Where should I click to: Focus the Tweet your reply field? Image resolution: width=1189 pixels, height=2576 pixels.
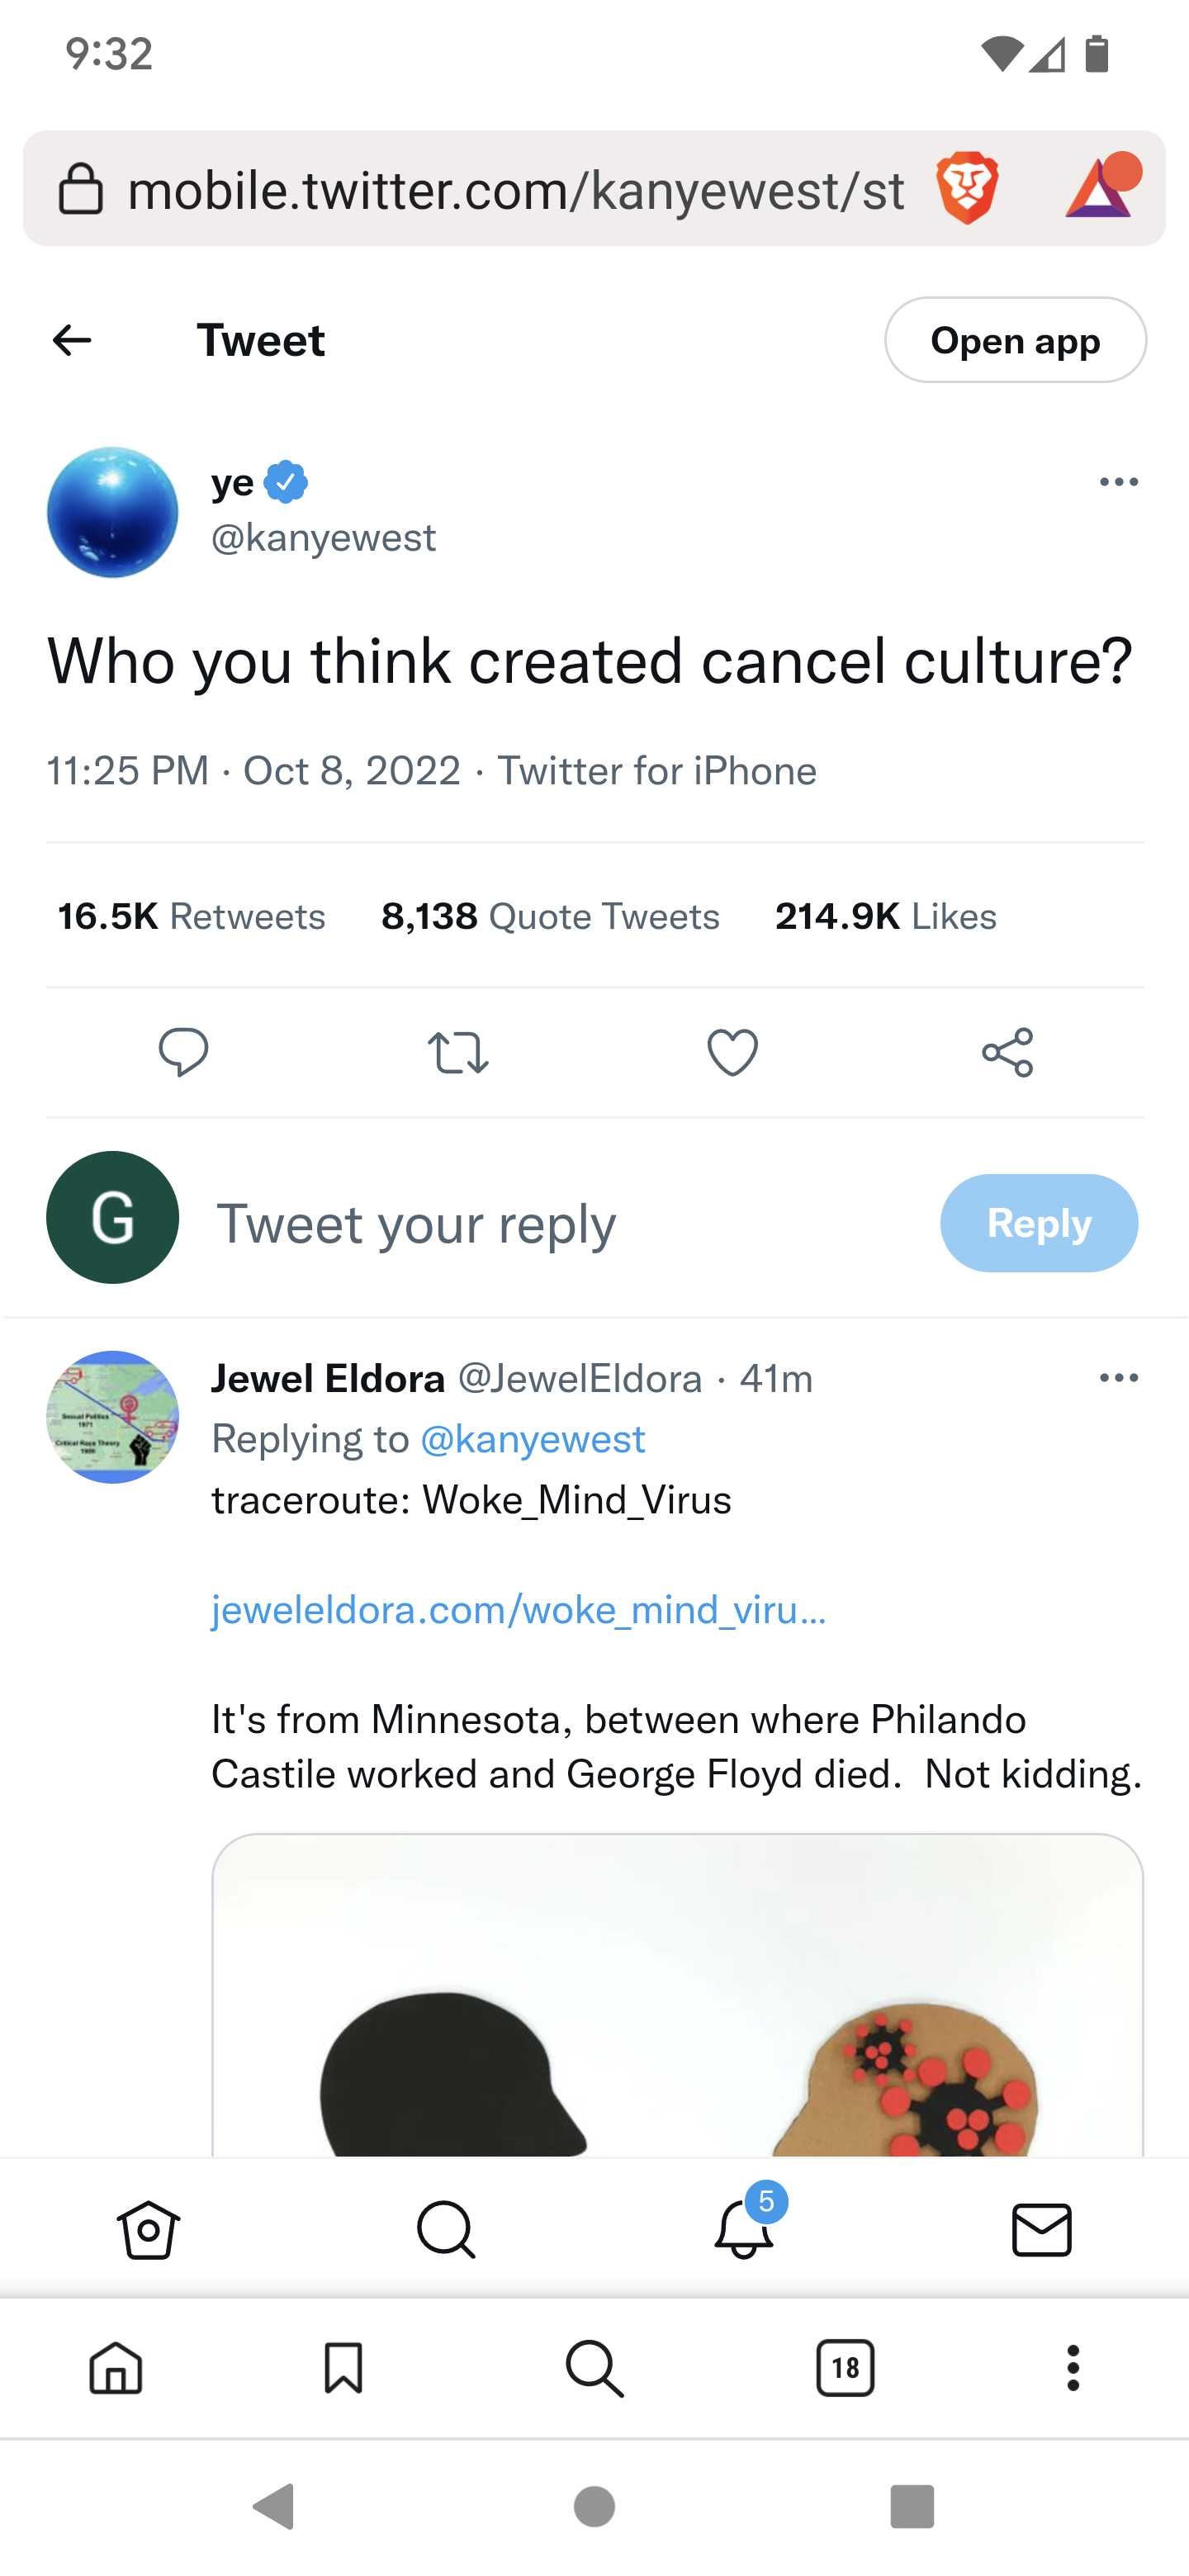pyautogui.click(x=570, y=1223)
